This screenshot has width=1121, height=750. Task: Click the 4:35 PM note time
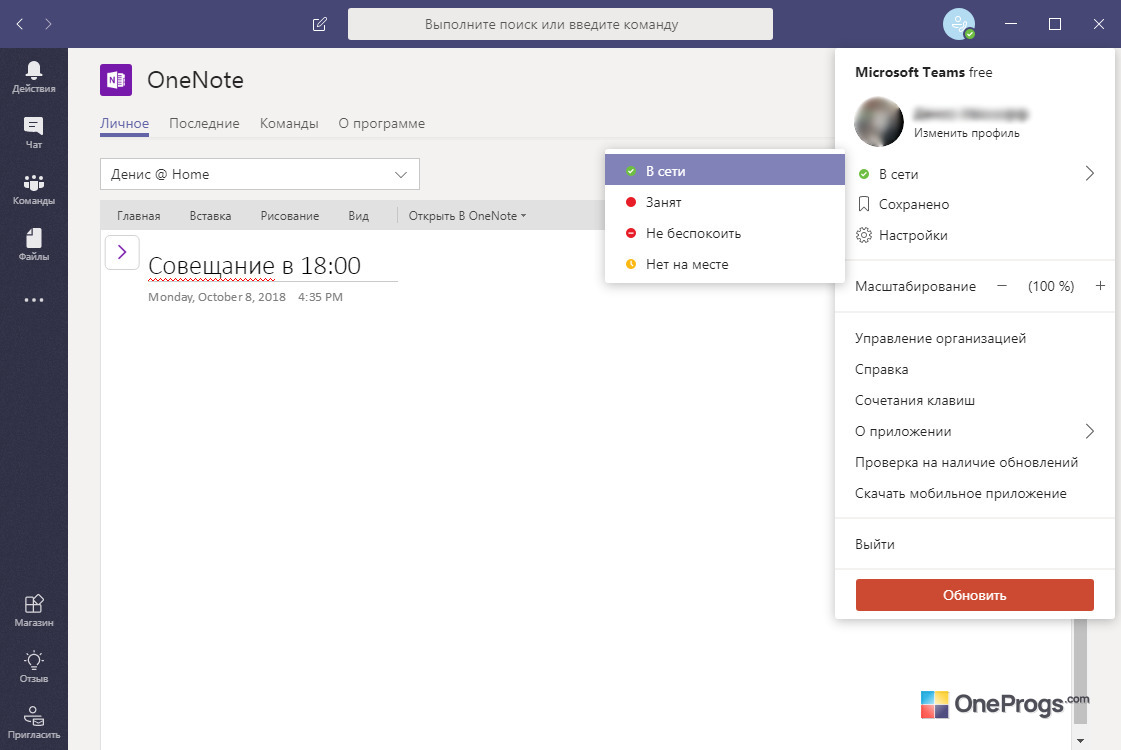click(320, 297)
